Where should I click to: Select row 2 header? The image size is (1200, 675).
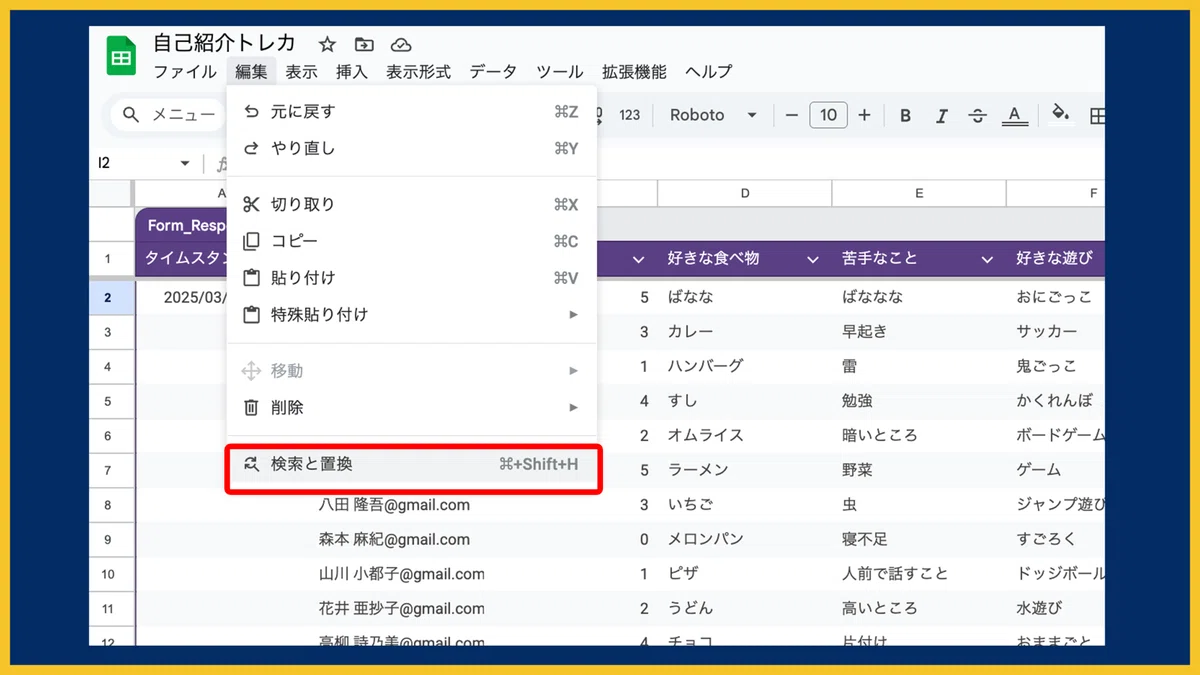pyautogui.click(x=111, y=297)
